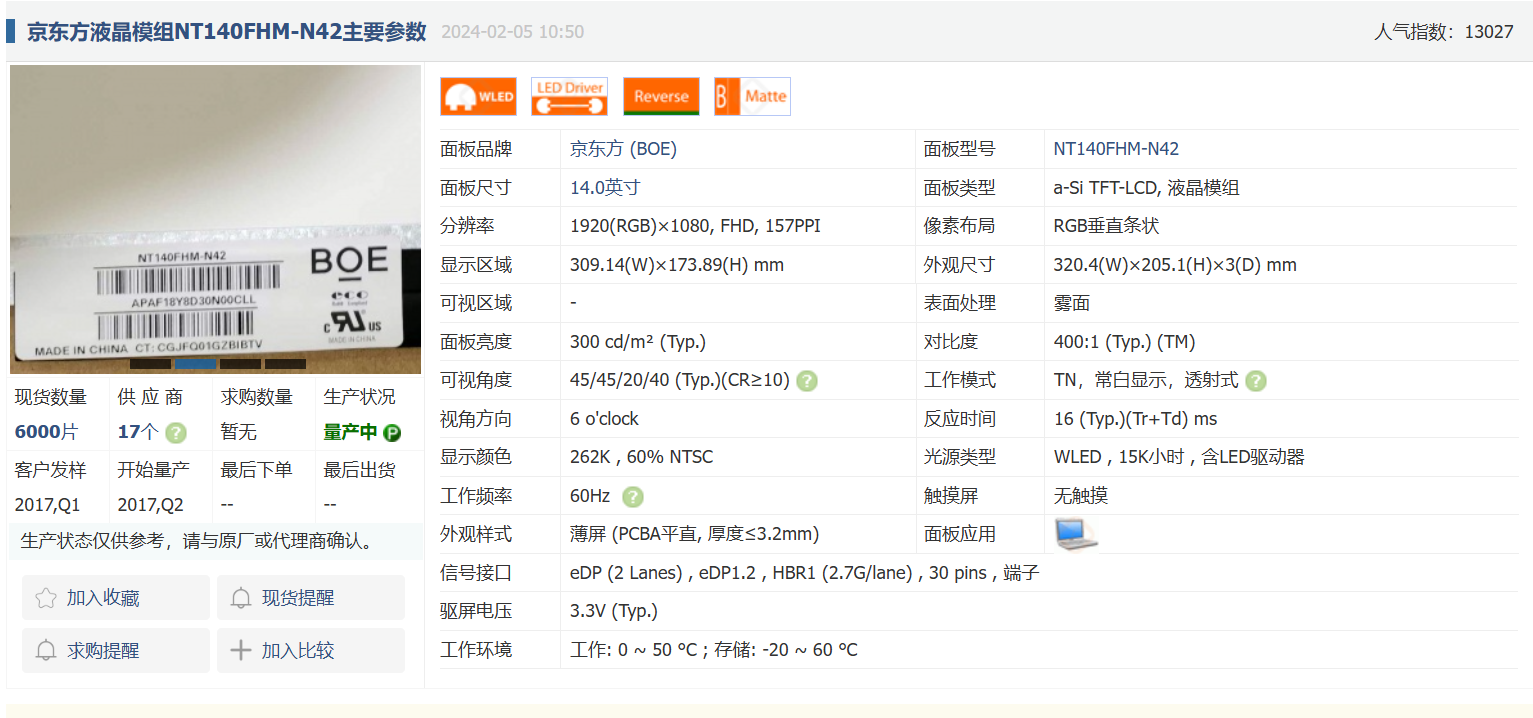Click the 3.3V (Typ.) drive voltage value
Viewport: 1533px width, 718px height.
tap(614, 611)
